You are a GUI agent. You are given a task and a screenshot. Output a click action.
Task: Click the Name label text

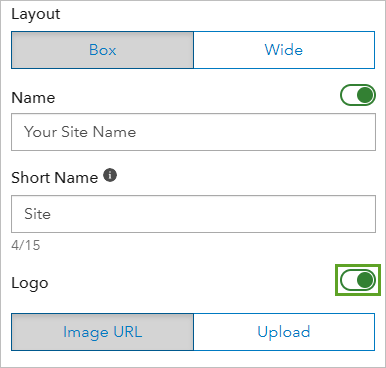[x=33, y=98]
